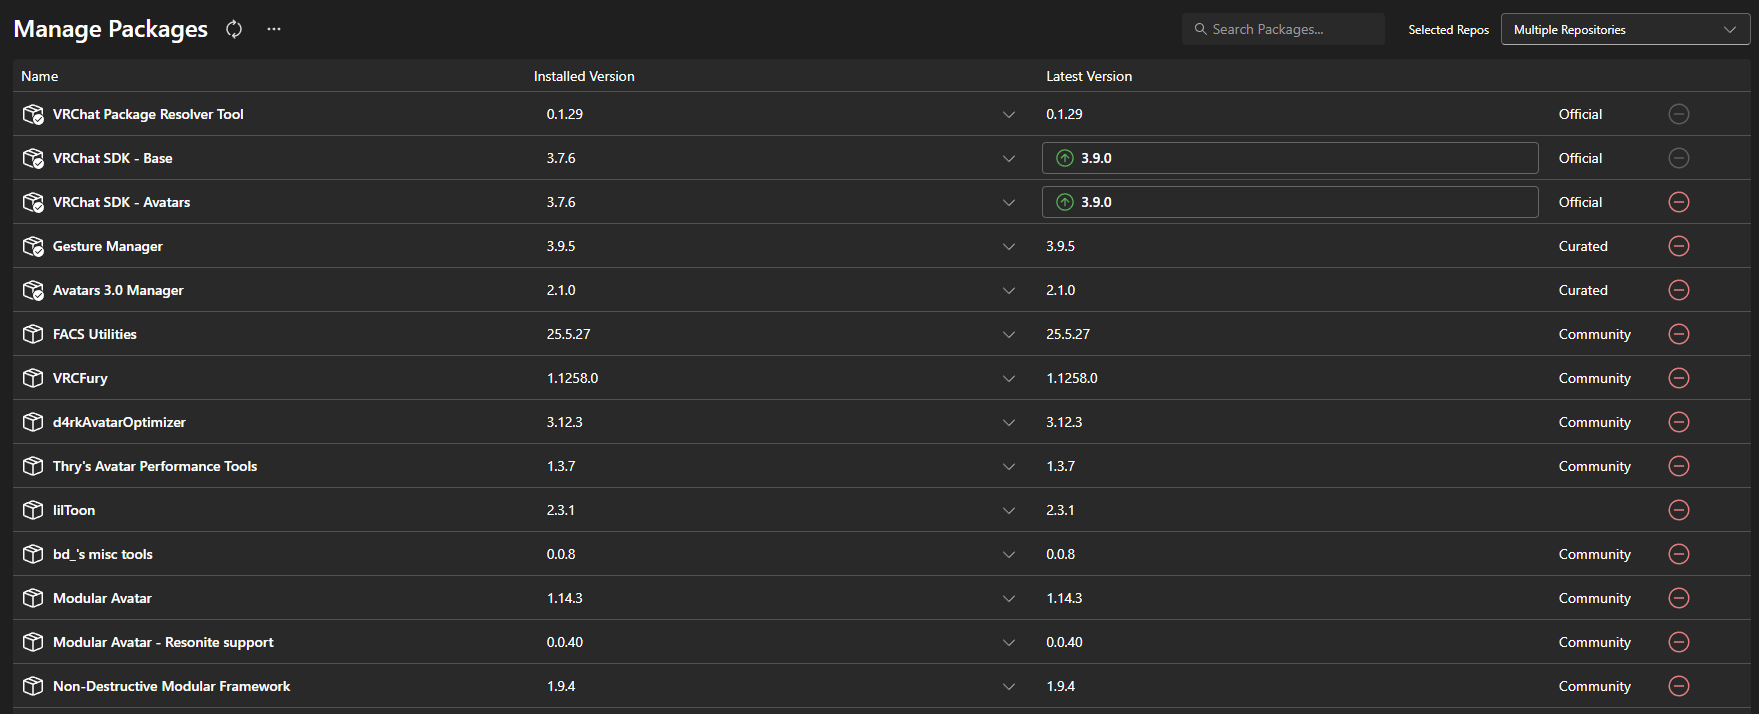Remove FACS Utilities package
Screen dimensions: 1759x714
tap(1679, 334)
